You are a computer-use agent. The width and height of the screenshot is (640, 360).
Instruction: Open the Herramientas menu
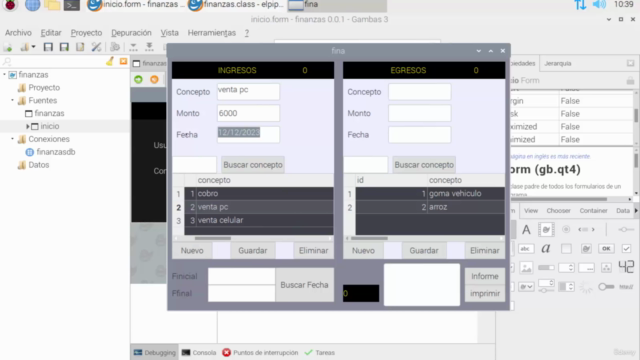click(212, 33)
